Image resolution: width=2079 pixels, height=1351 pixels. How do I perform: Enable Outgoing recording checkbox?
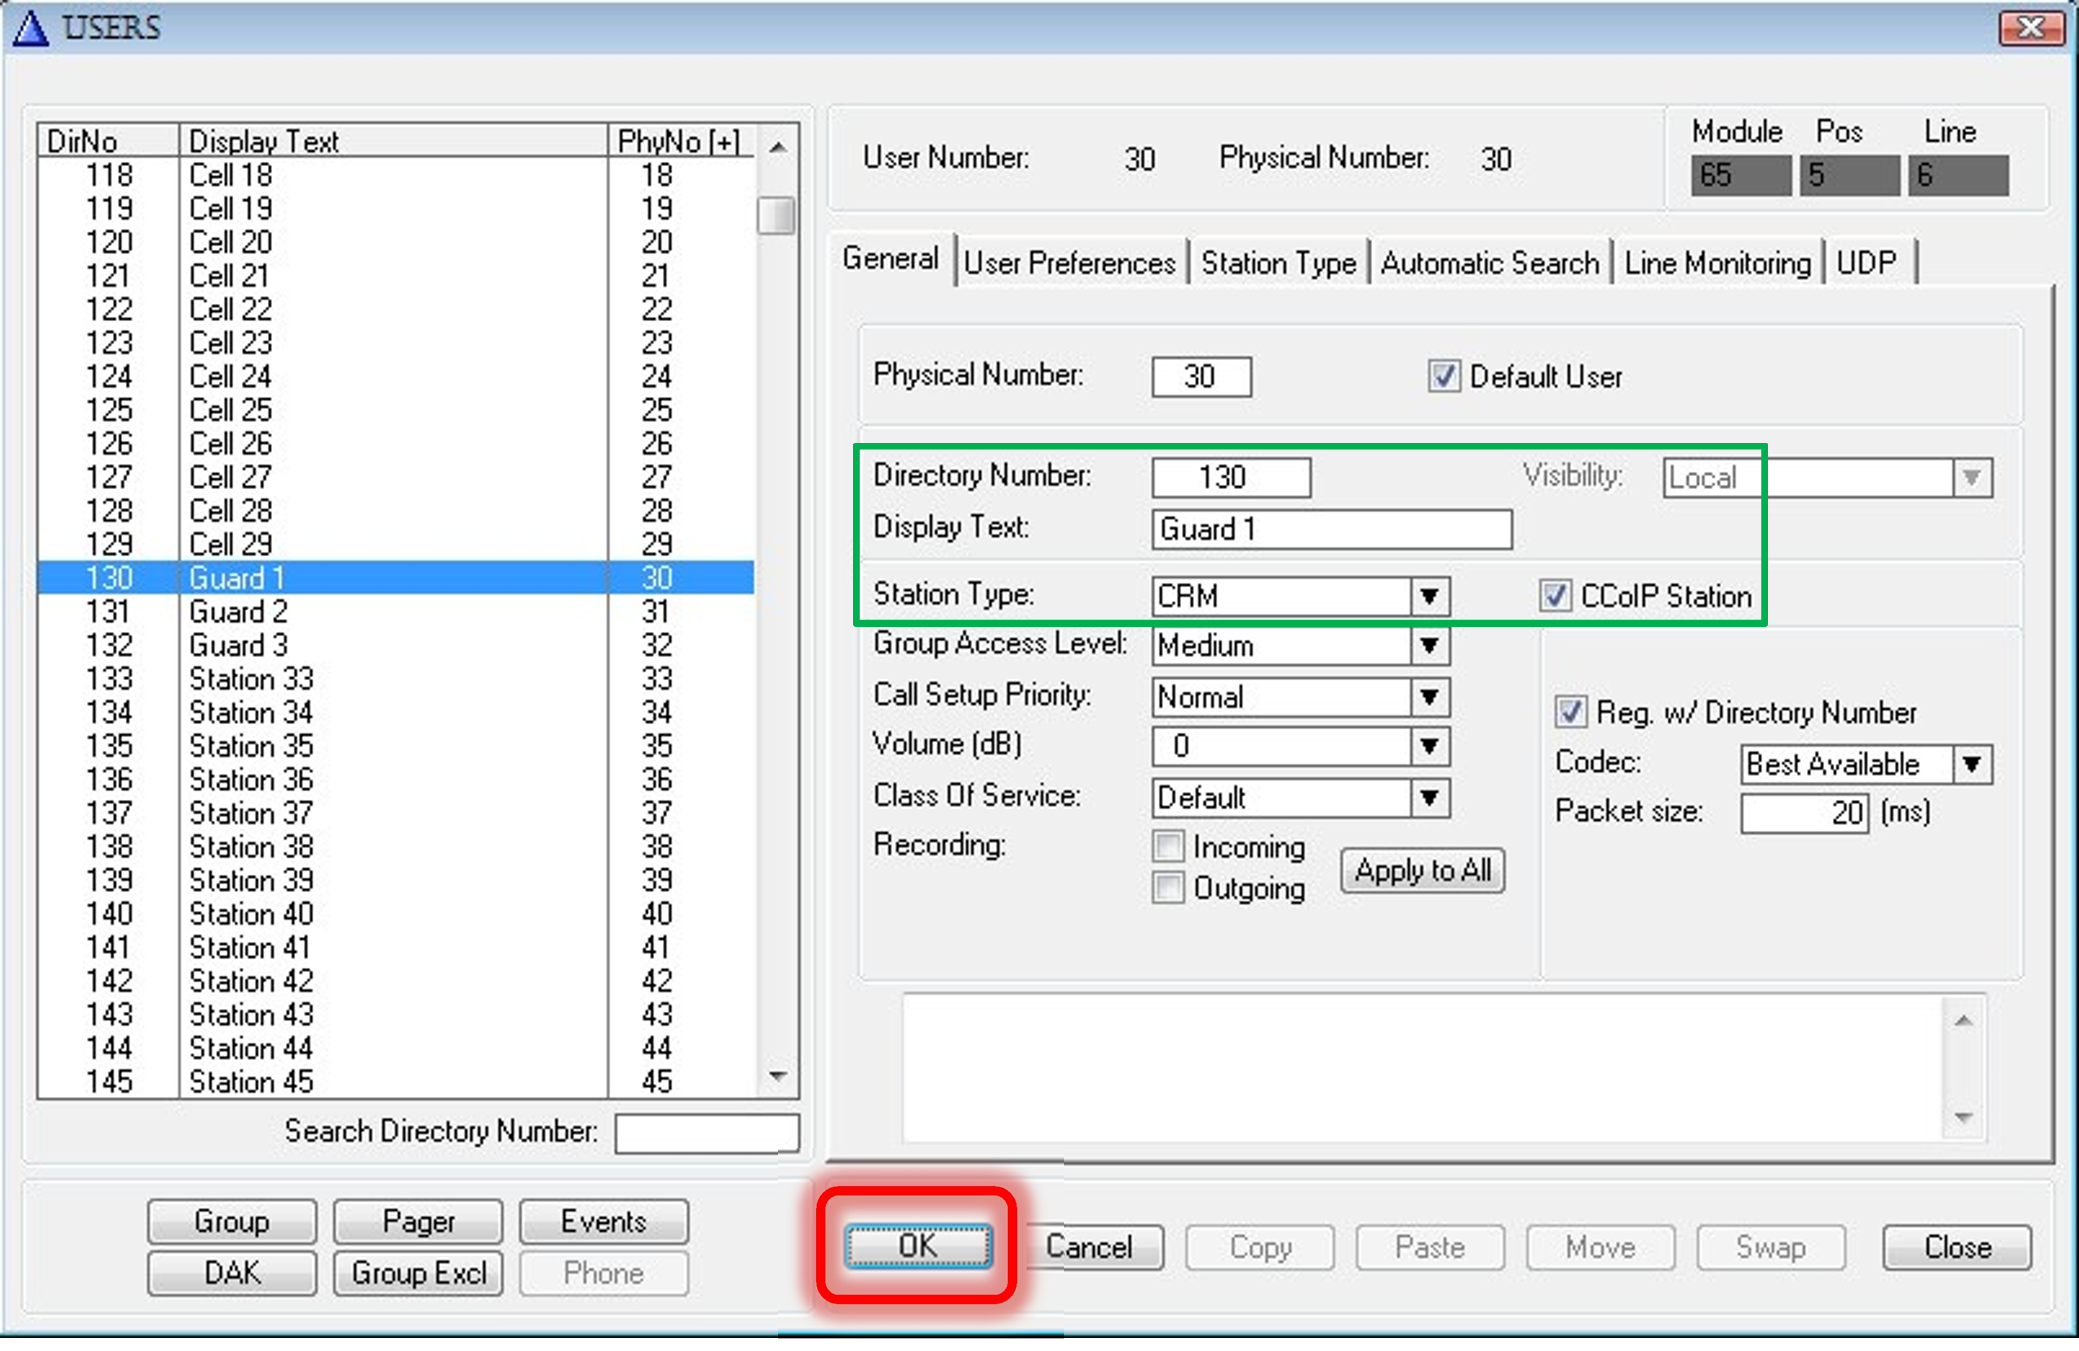coord(1168,888)
